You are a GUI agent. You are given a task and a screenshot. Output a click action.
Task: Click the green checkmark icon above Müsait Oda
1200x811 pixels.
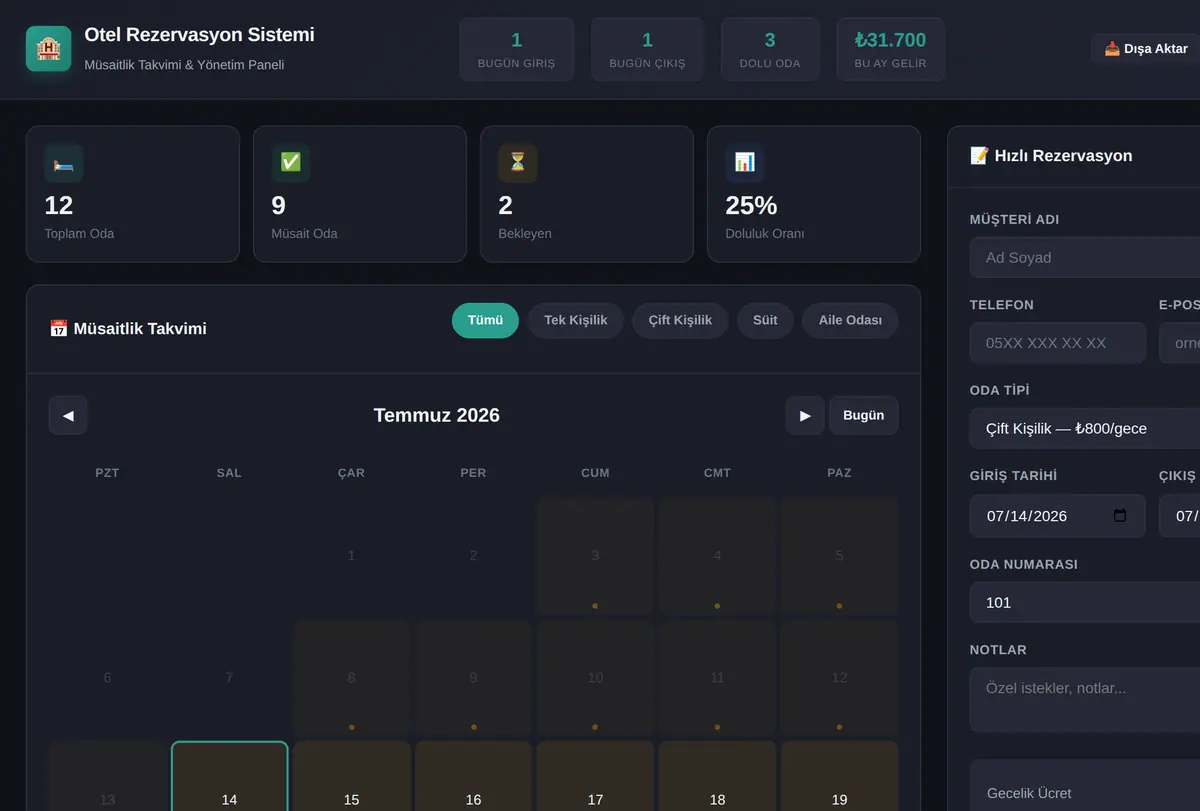290,162
